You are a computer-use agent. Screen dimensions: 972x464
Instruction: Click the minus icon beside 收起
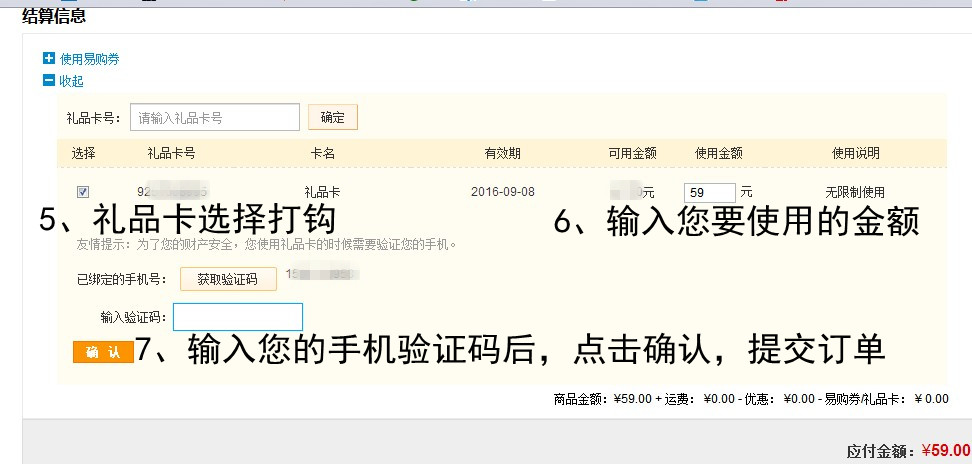pyautogui.click(x=48, y=81)
